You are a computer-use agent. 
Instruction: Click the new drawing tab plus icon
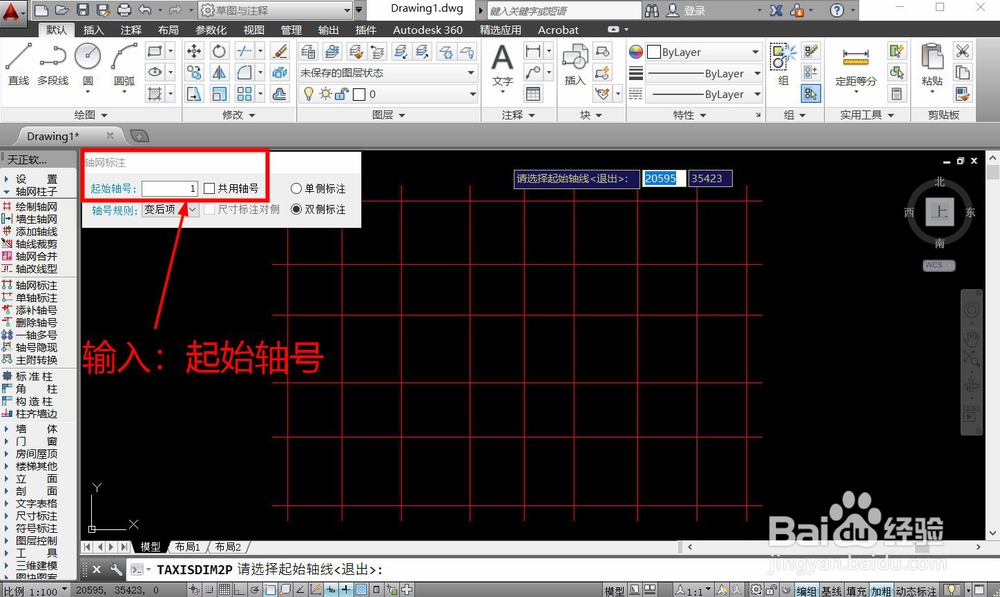139,135
